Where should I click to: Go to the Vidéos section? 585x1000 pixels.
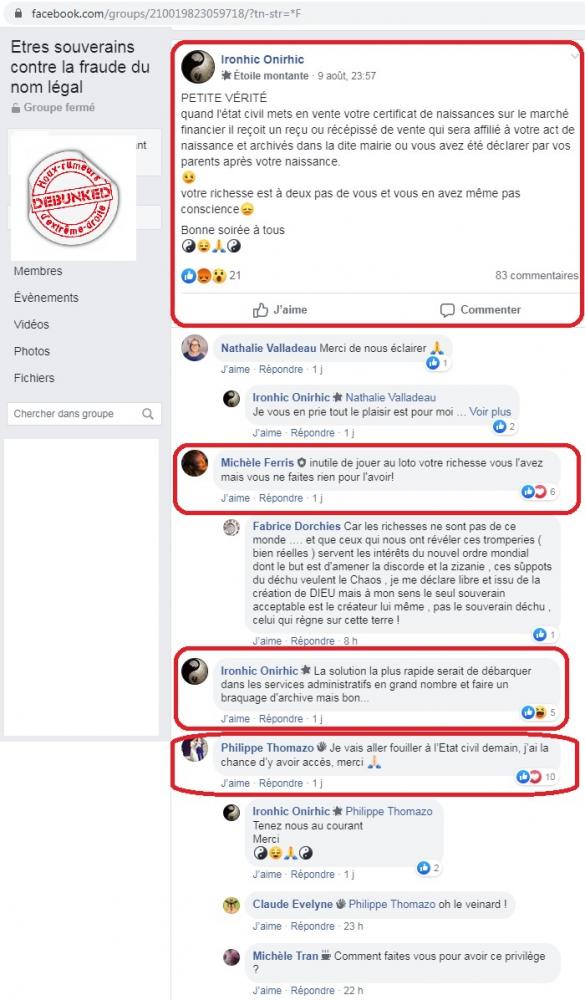(x=31, y=325)
